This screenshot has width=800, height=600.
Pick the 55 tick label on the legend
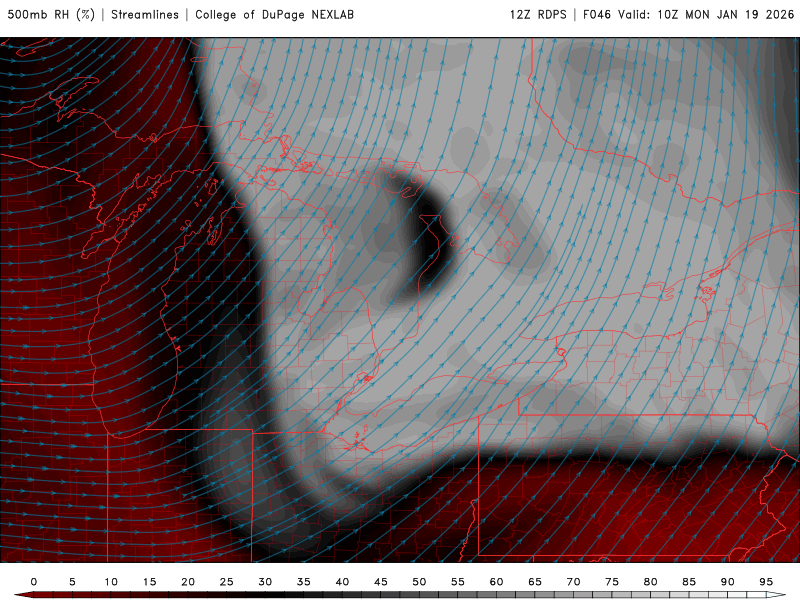point(458,582)
